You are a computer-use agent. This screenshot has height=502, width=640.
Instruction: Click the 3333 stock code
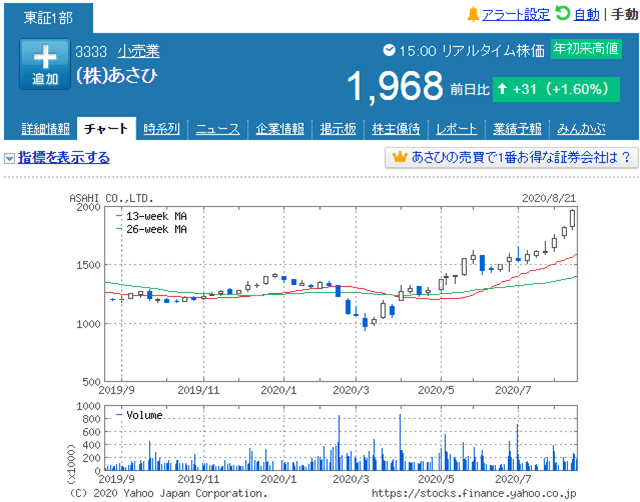91,52
